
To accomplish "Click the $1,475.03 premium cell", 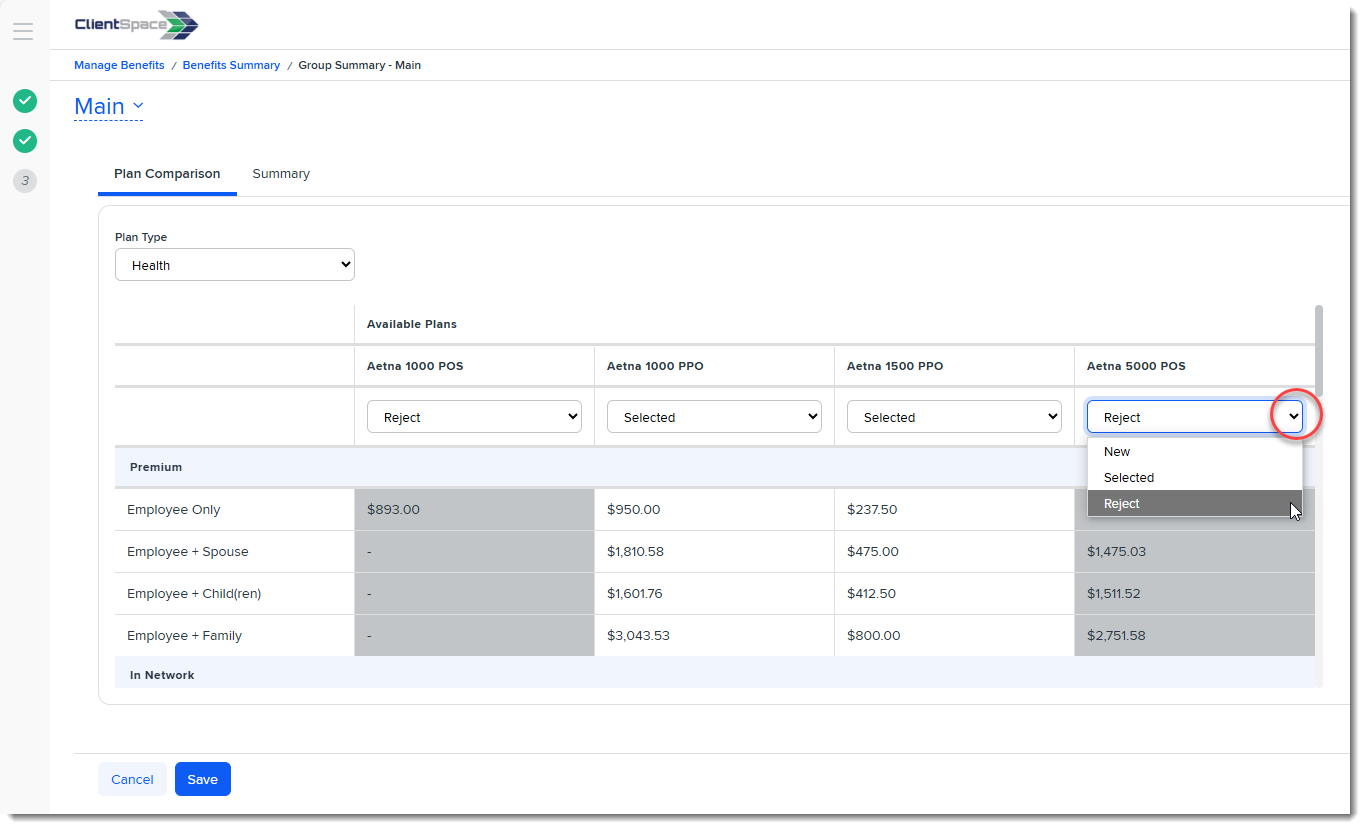I will click(x=1195, y=551).
